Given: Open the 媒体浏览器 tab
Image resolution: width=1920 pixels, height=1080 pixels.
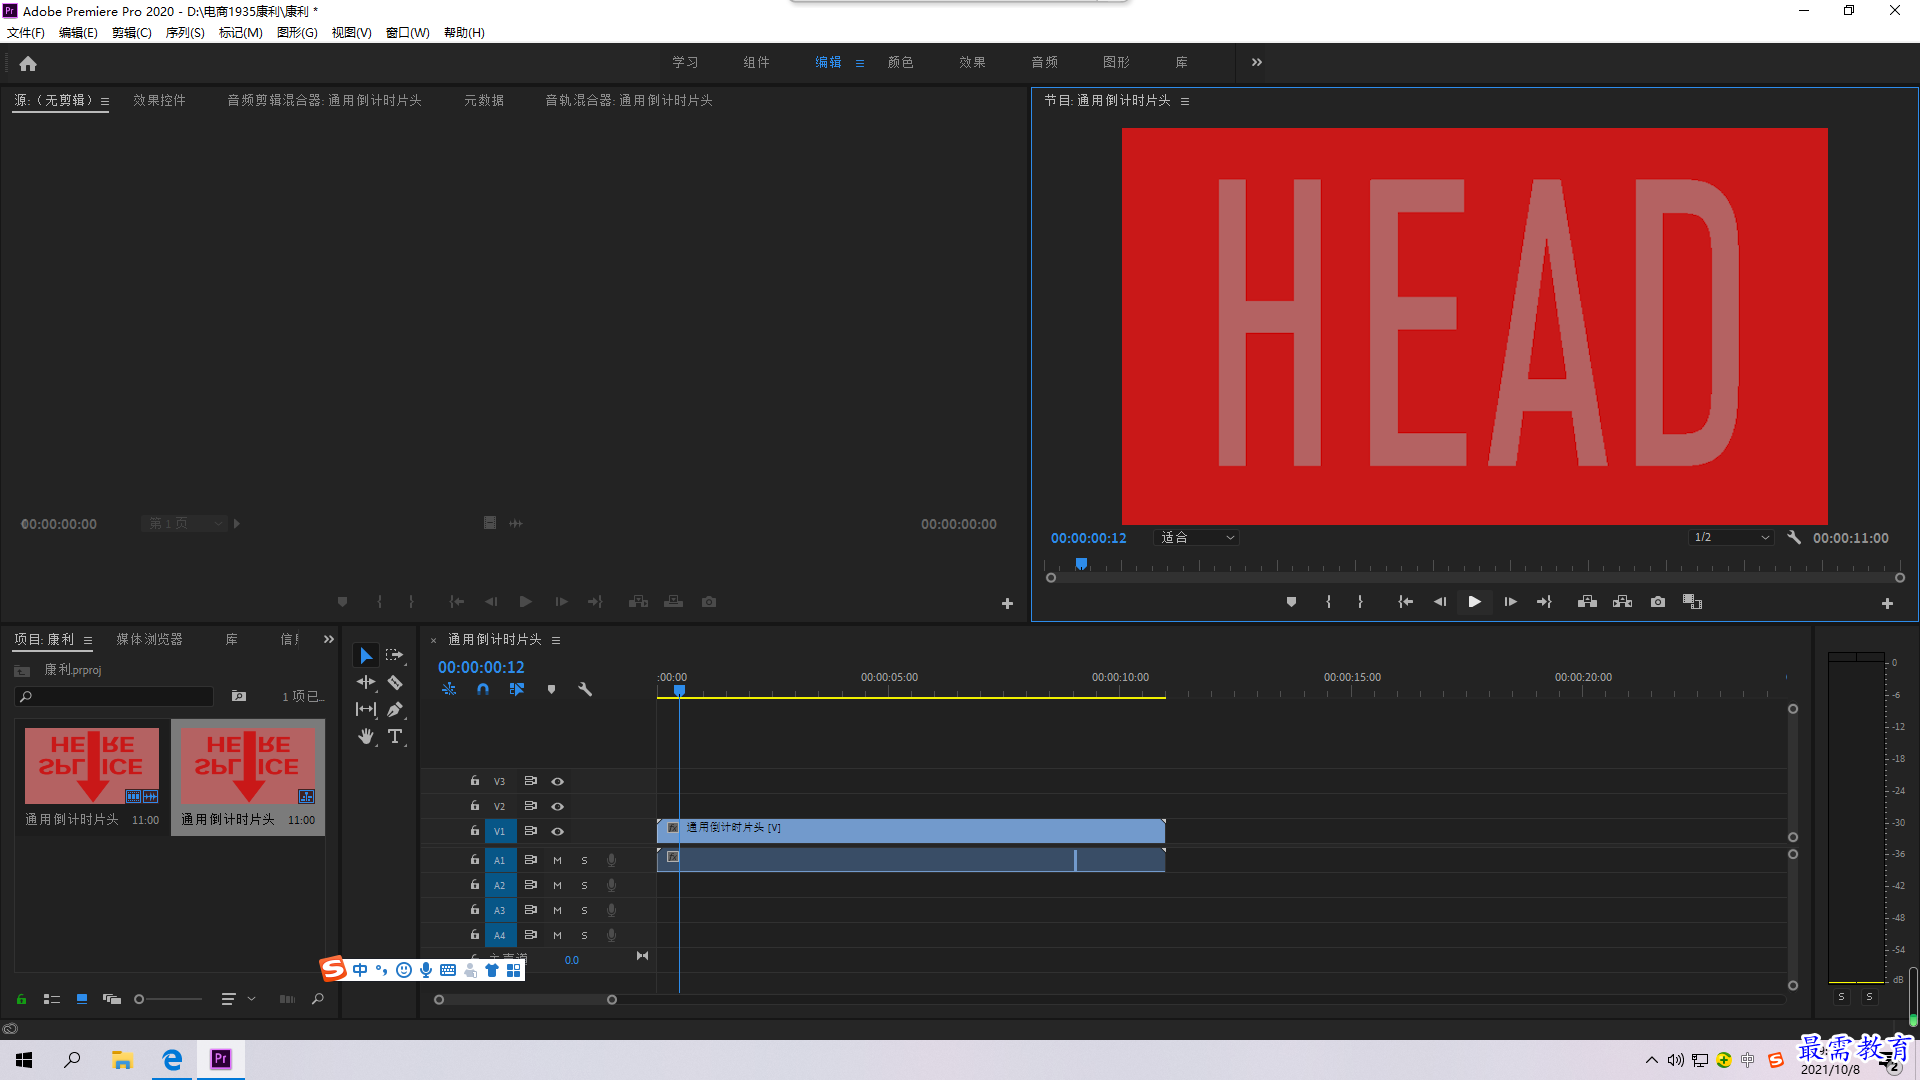Looking at the screenshot, I should [150, 639].
